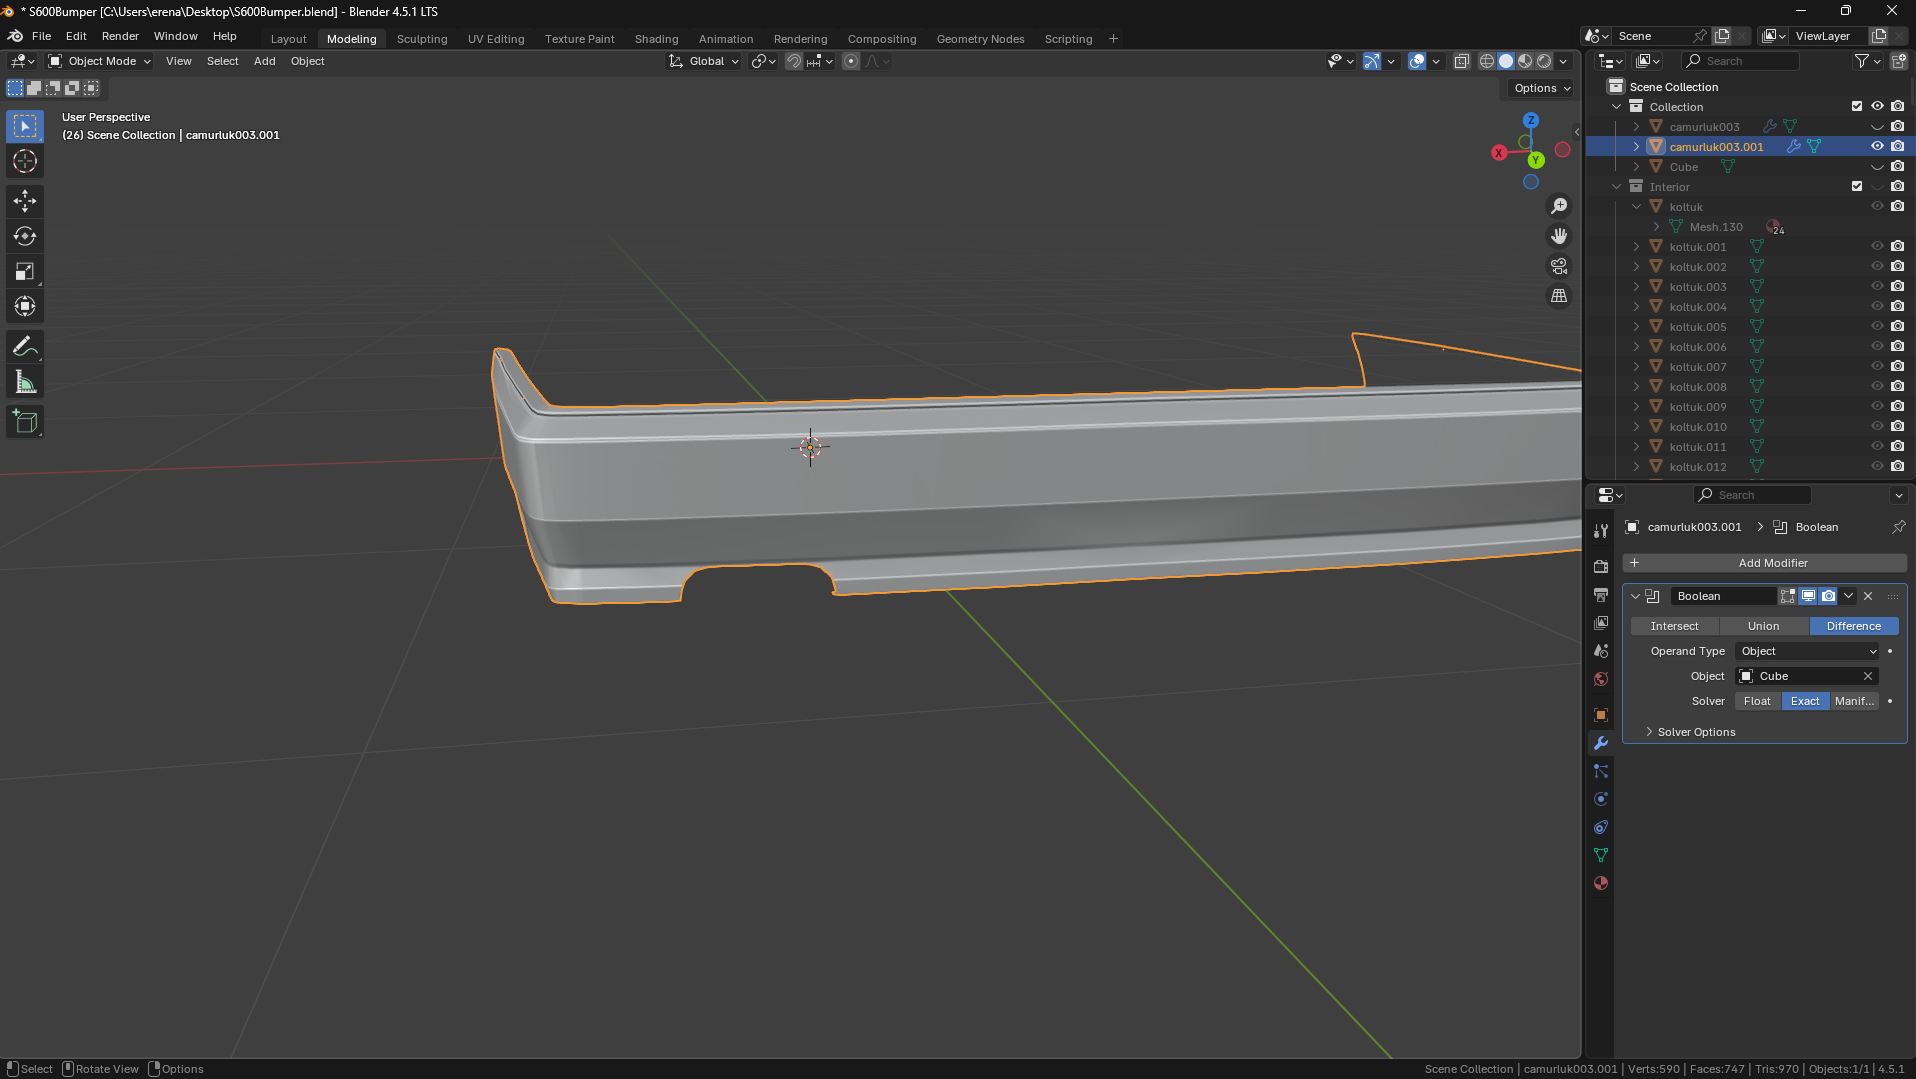
Task: Activate the Transform tool
Action: [25, 306]
